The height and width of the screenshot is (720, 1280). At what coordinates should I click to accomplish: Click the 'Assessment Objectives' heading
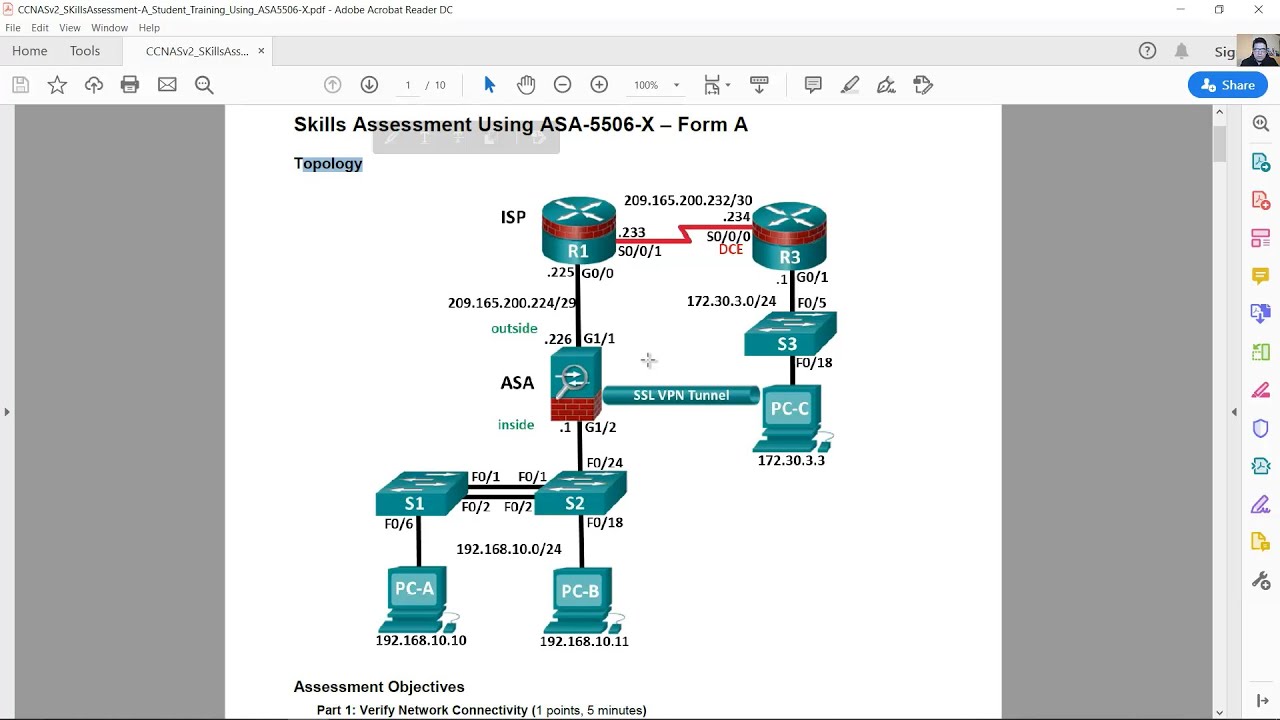(379, 687)
